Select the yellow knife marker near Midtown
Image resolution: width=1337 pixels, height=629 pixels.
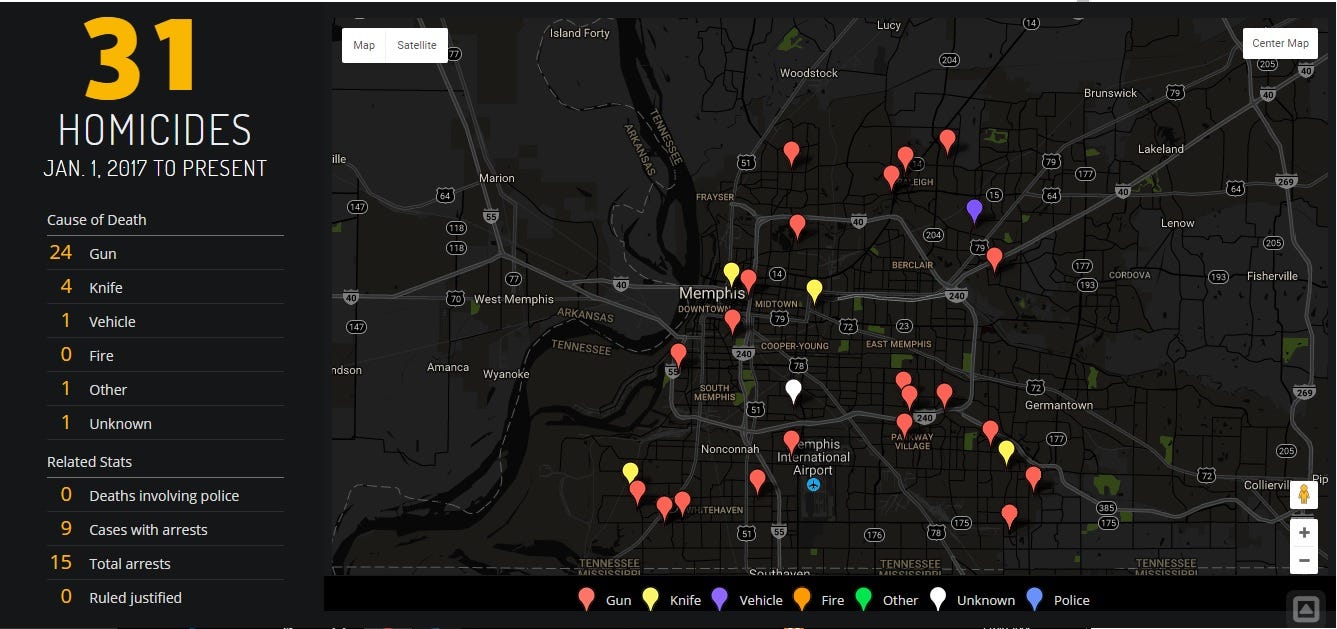(814, 291)
